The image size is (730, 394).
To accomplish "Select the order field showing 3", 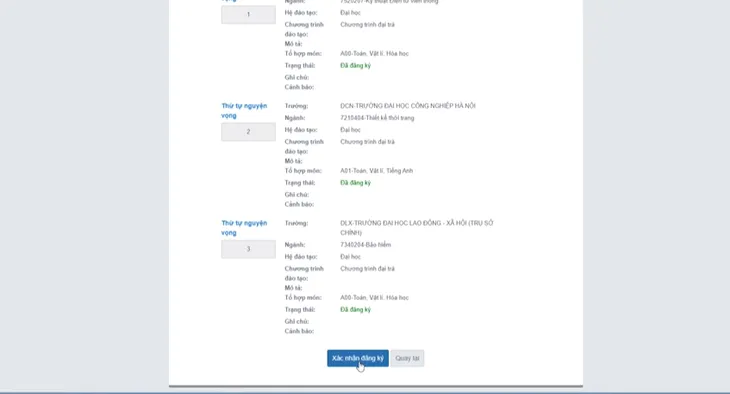I will (248, 249).
